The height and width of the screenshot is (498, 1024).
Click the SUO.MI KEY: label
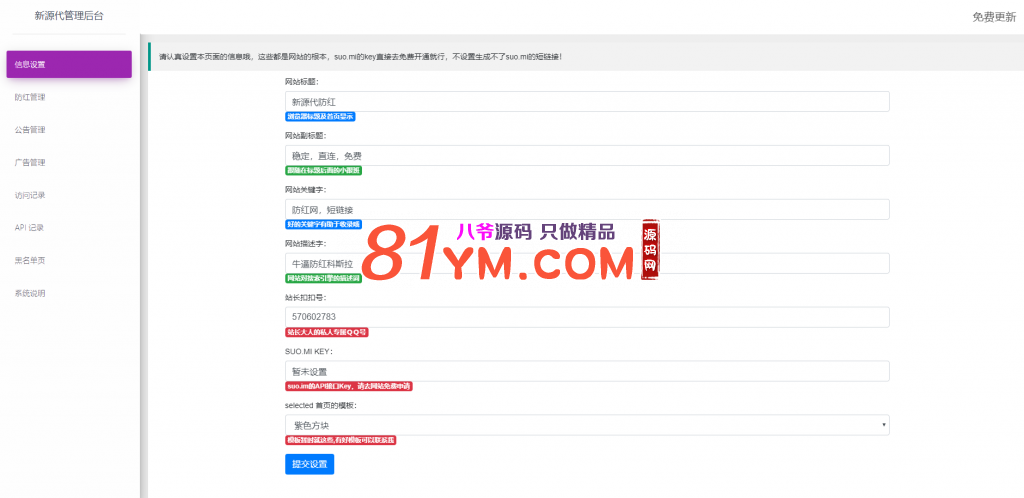coord(309,351)
